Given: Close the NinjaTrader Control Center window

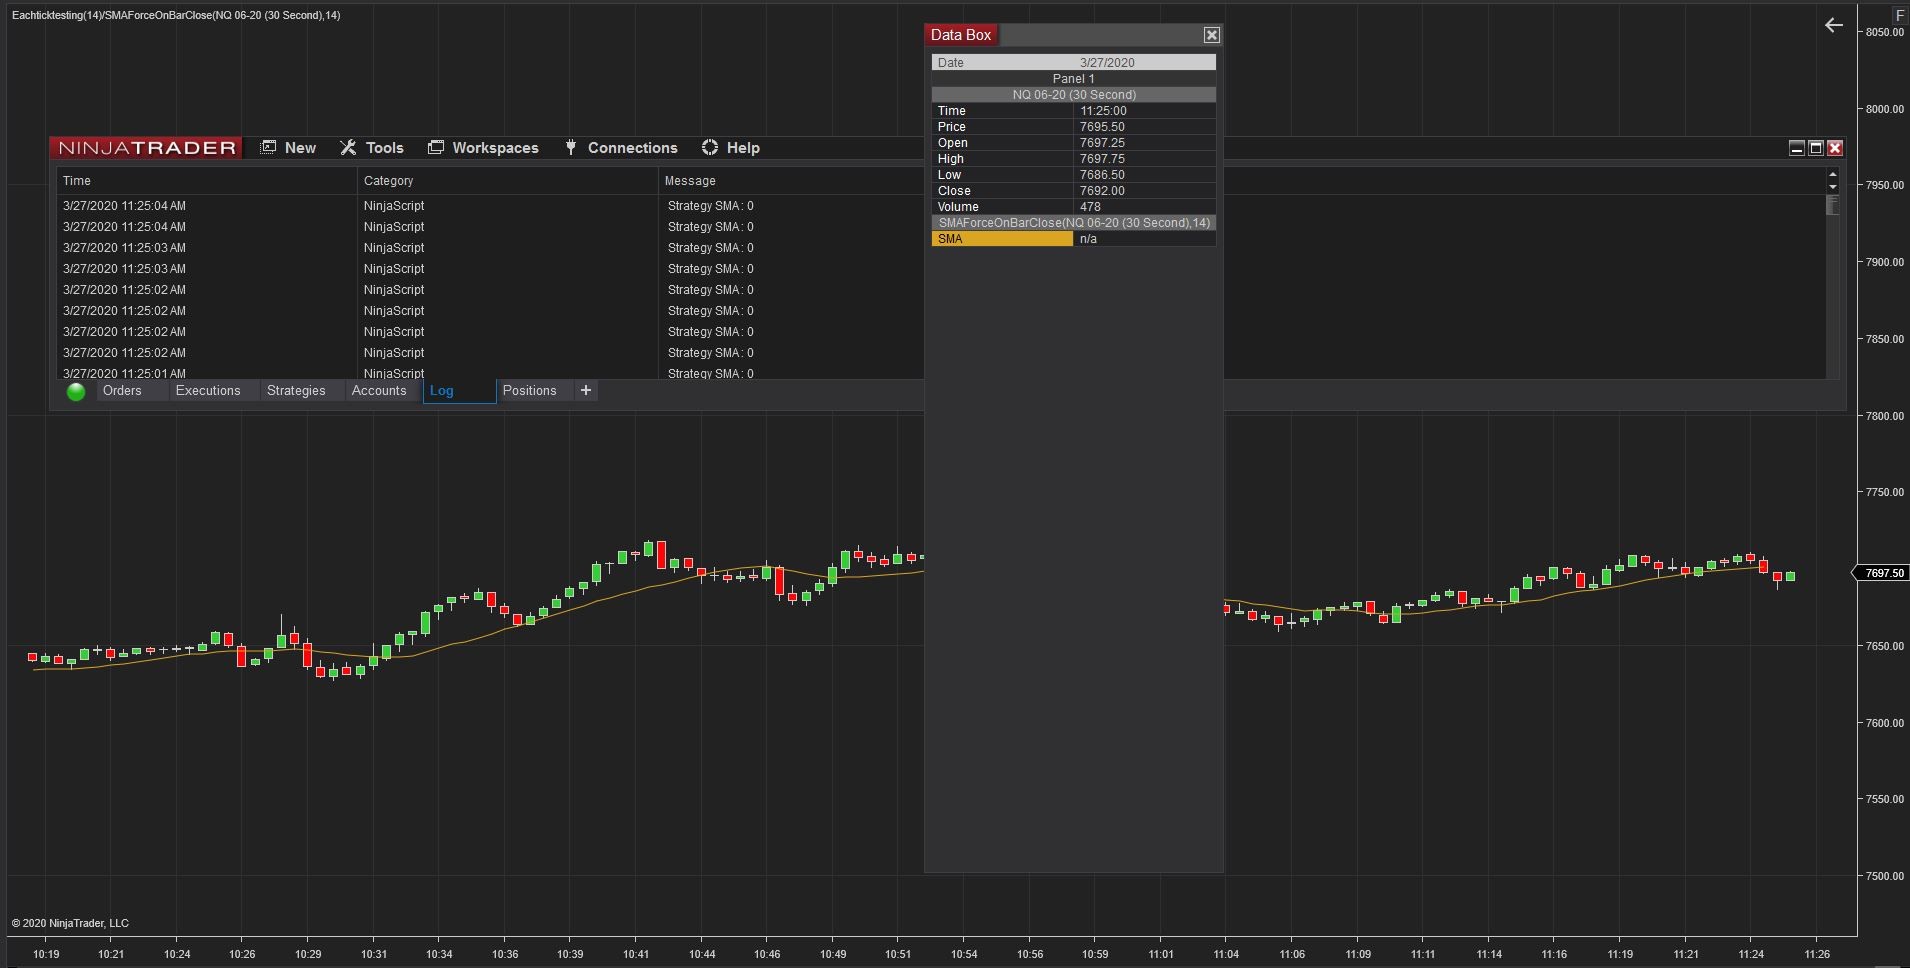Looking at the screenshot, I should pyautogui.click(x=1835, y=148).
